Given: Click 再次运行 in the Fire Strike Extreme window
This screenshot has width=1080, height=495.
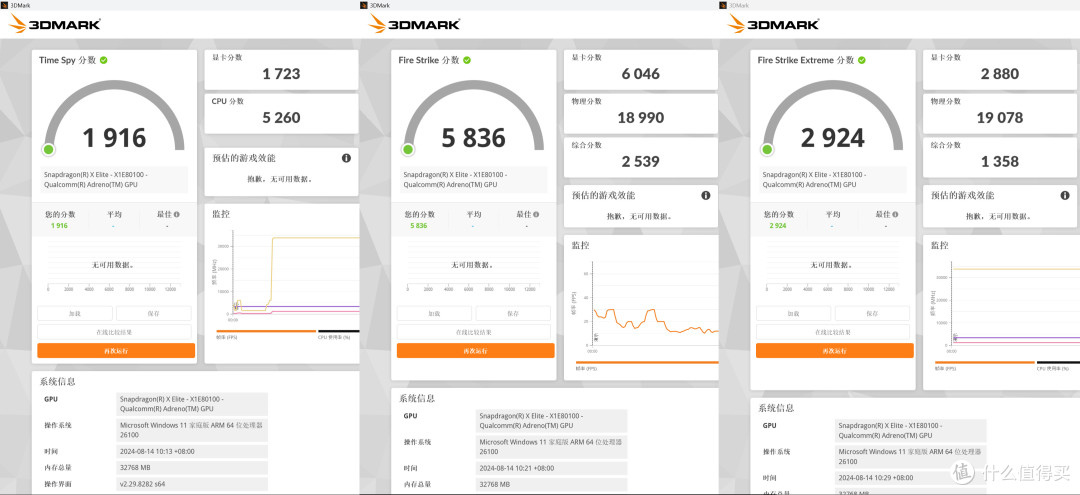Looking at the screenshot, I should (835, 350).
